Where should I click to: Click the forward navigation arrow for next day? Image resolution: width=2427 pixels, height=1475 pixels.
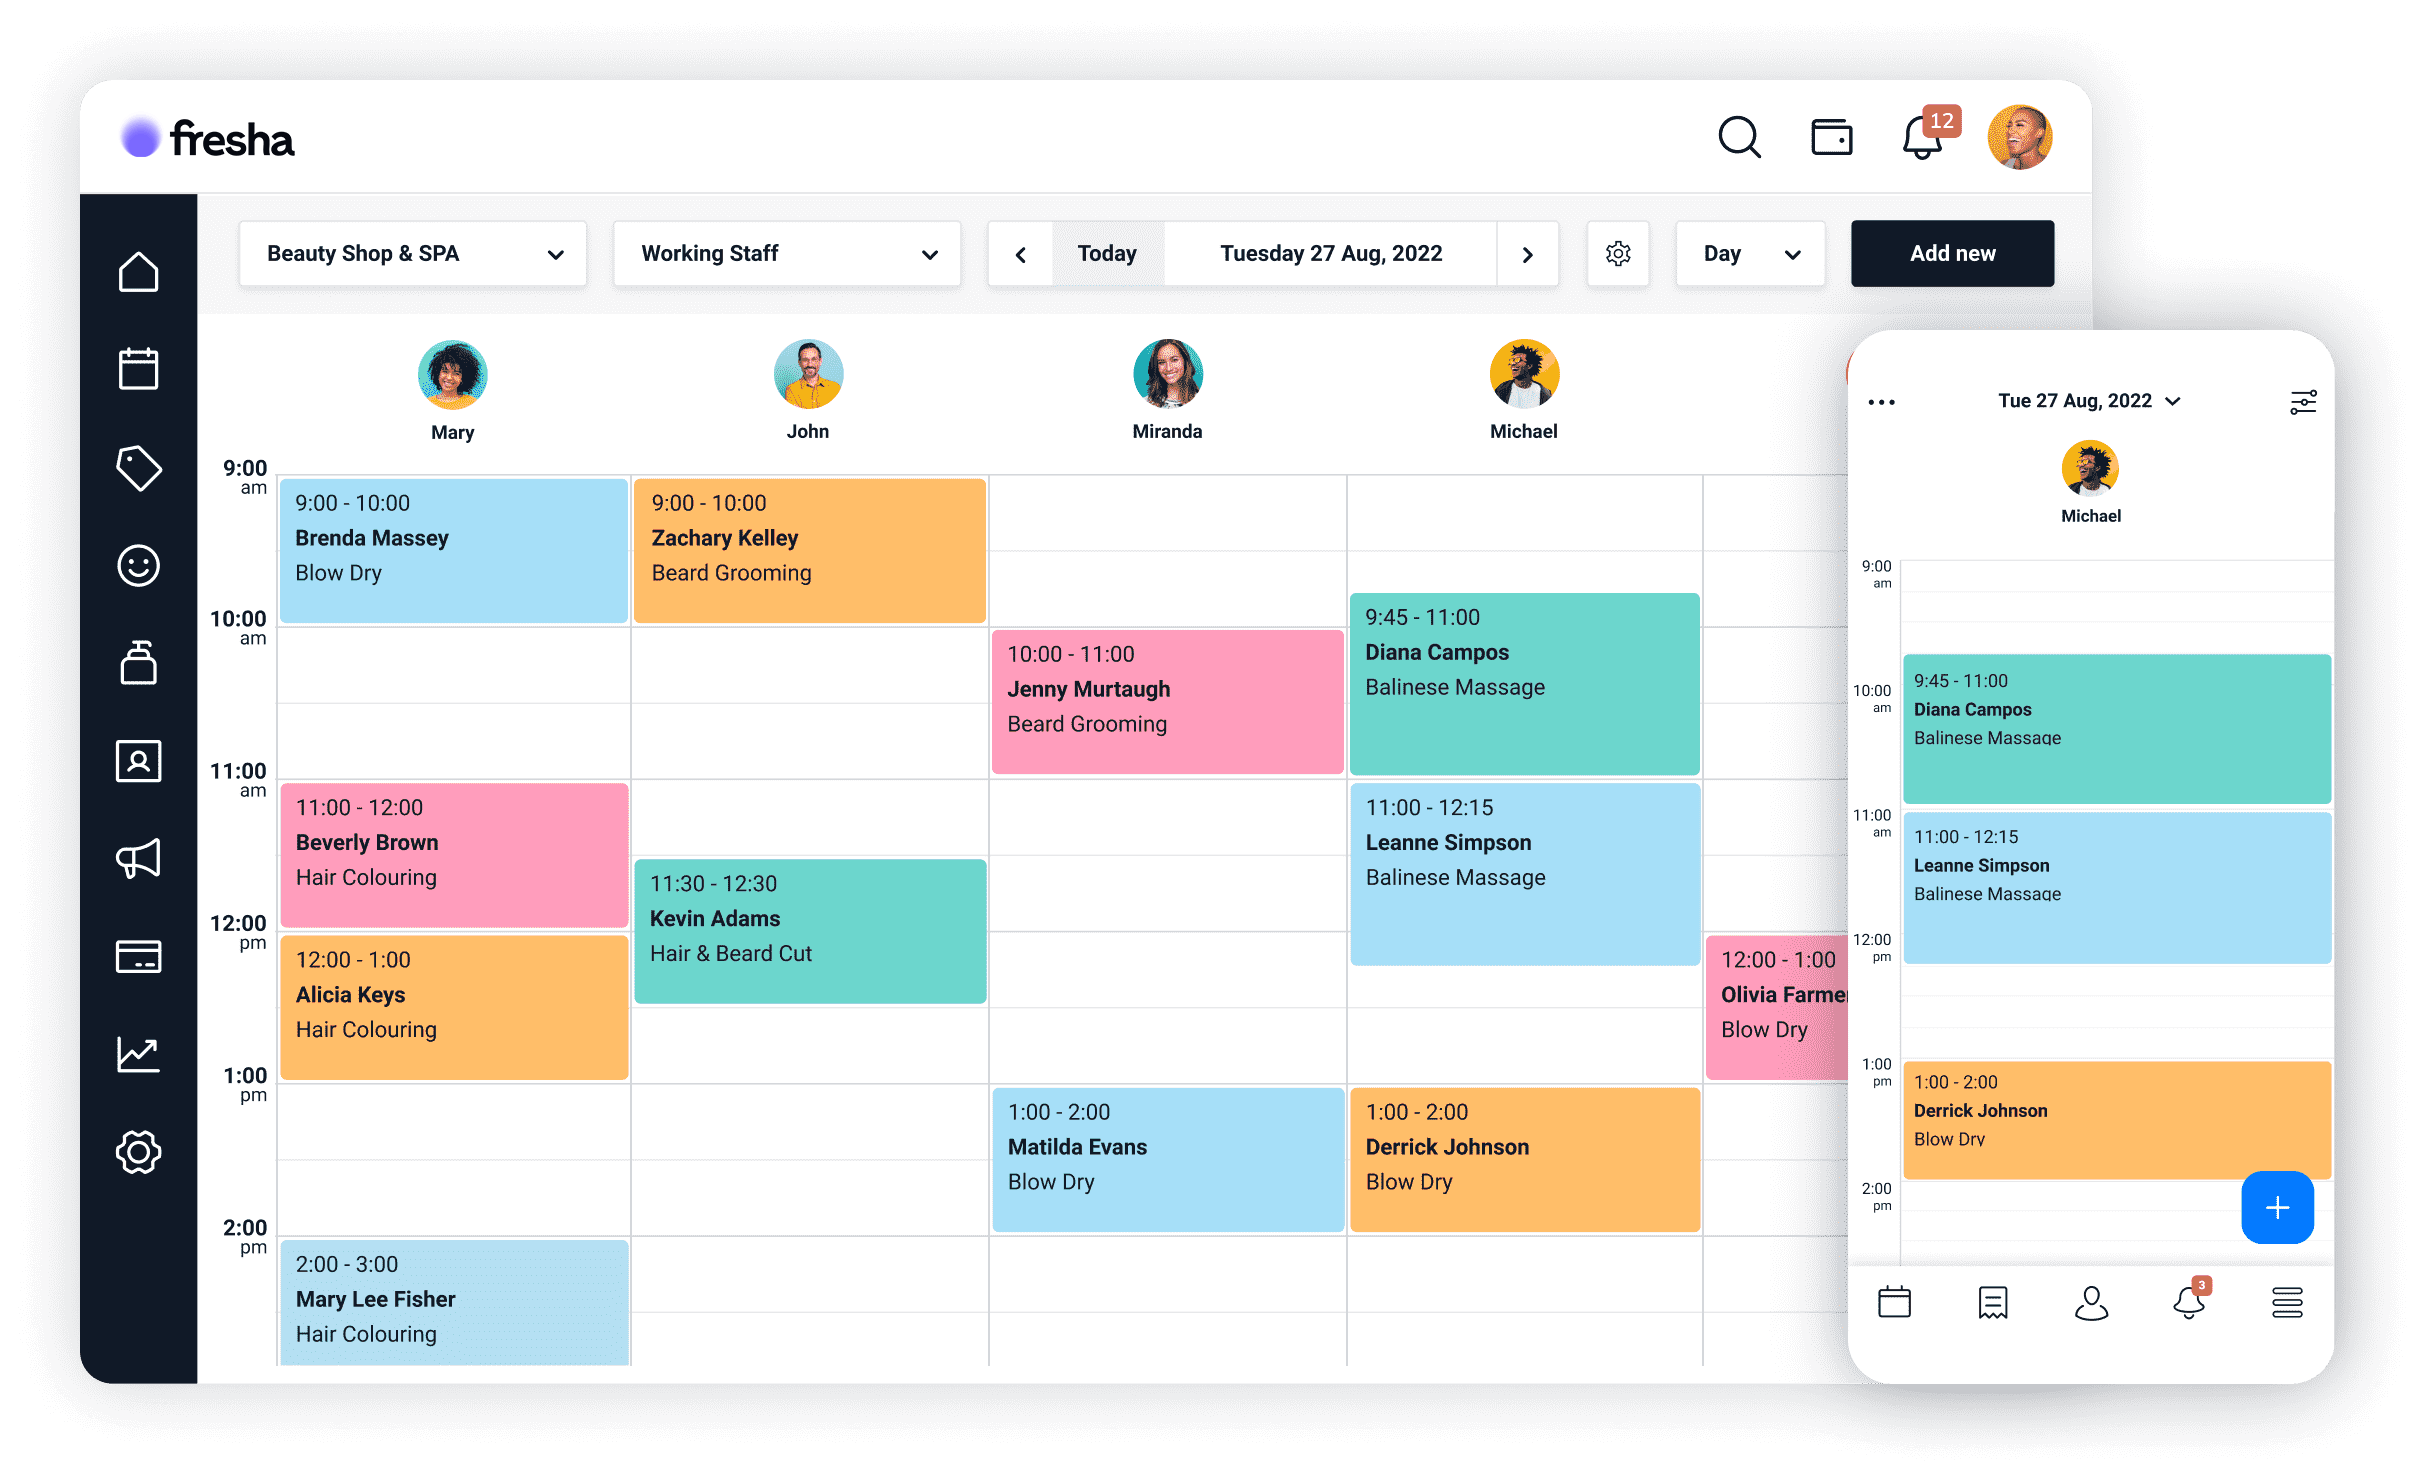click(x=1527, y=255)
